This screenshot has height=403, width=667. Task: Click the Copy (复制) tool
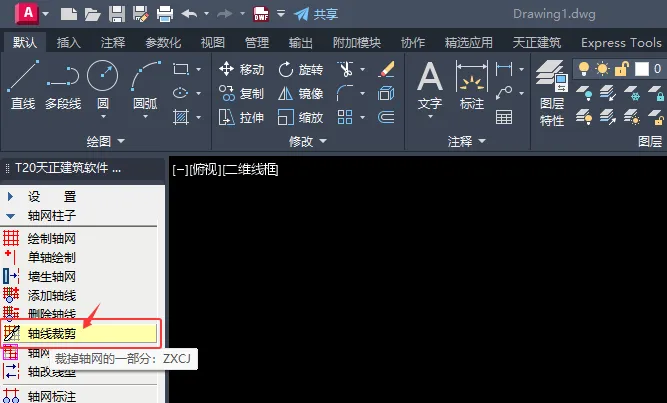[241, 93]
